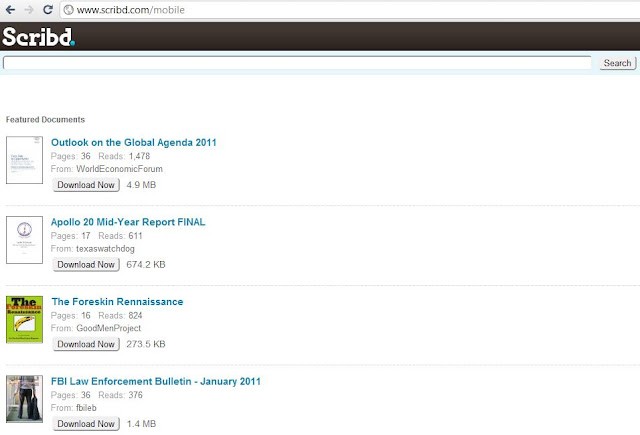
Task: Download The Foreskin Rennaissance document
Action: tap(86, 344)
